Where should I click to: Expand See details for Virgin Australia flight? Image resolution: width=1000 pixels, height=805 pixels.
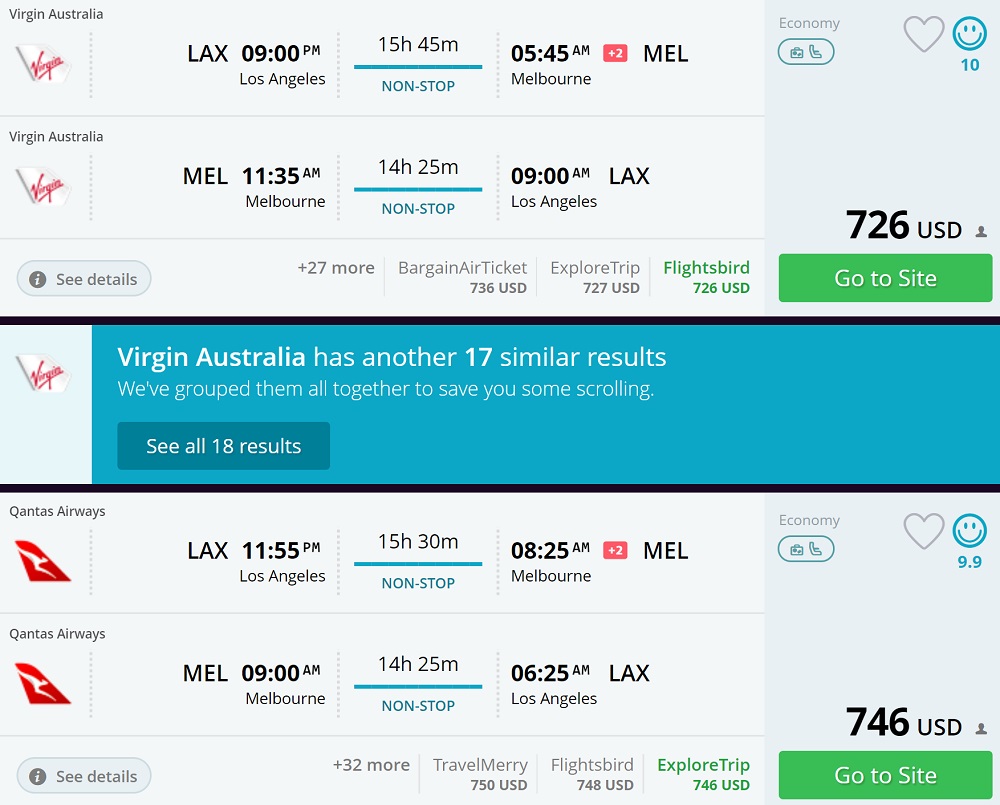pyautogui.click(x=84, y=279)
